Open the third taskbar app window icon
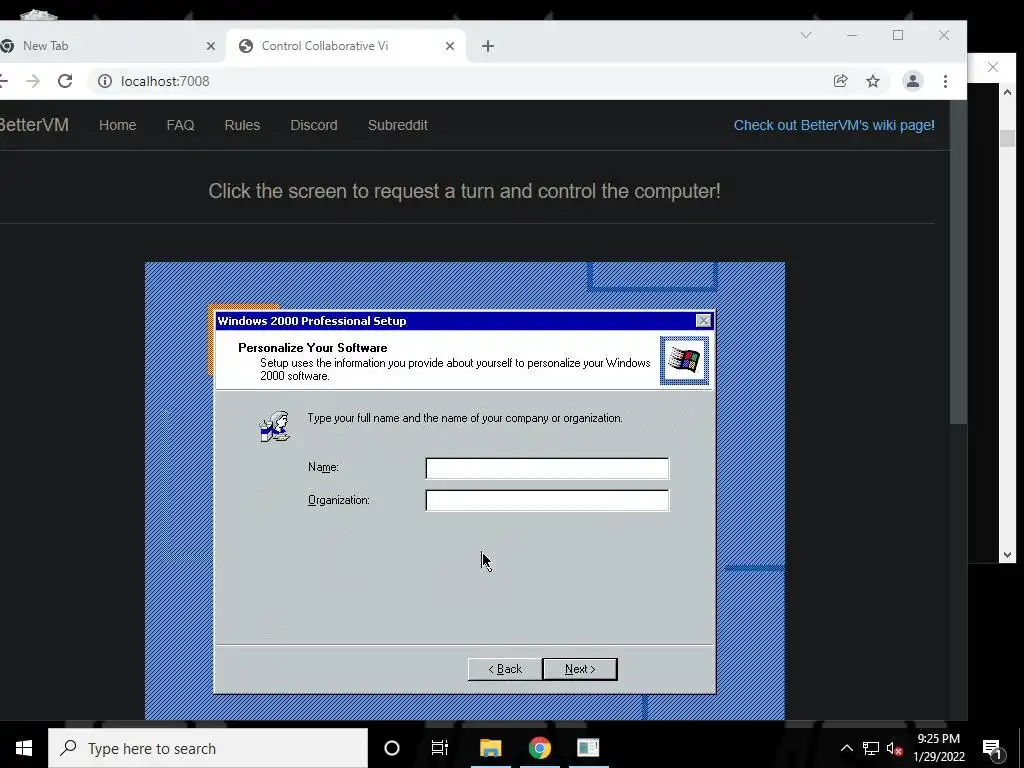Viewport: 1024px width, 768px height. 588,748
